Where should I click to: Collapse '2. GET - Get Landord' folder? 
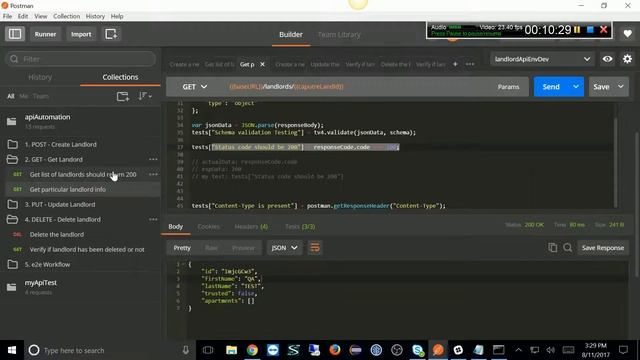pyautogui.click(x=53, y=160)
